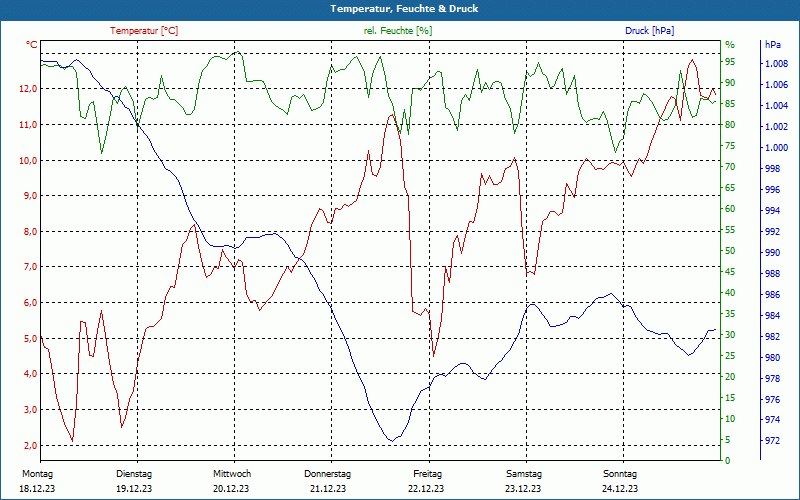Click the "7,0" temperature axis value
The height and width of the screenshot is (500, 800).
pyautogui.click(x=29, y=266)
